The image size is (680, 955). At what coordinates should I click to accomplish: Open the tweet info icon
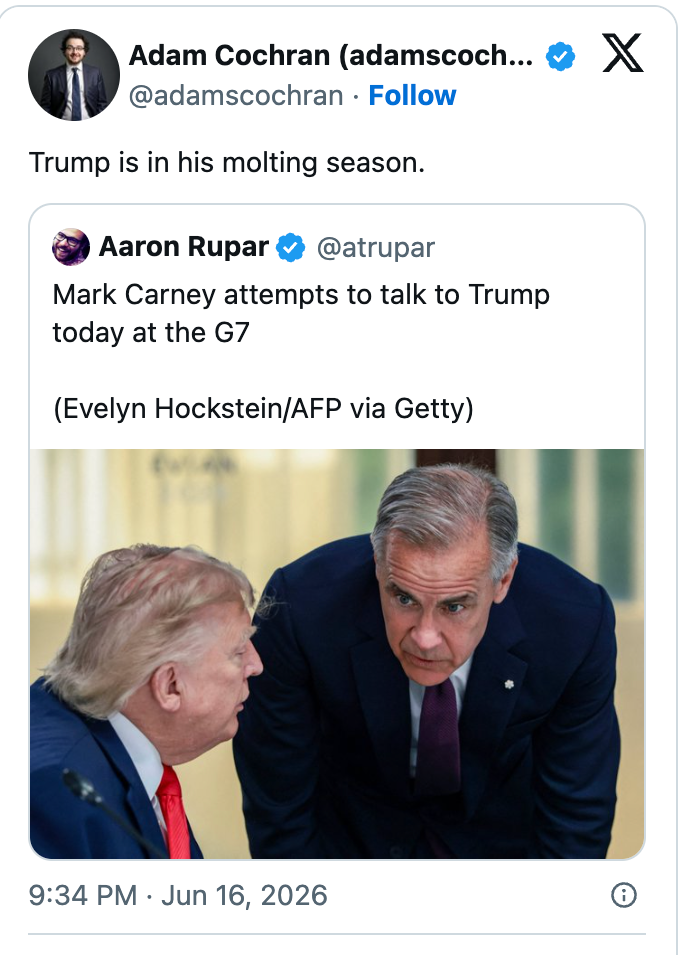pyautogui.click(x=623, y=895)
